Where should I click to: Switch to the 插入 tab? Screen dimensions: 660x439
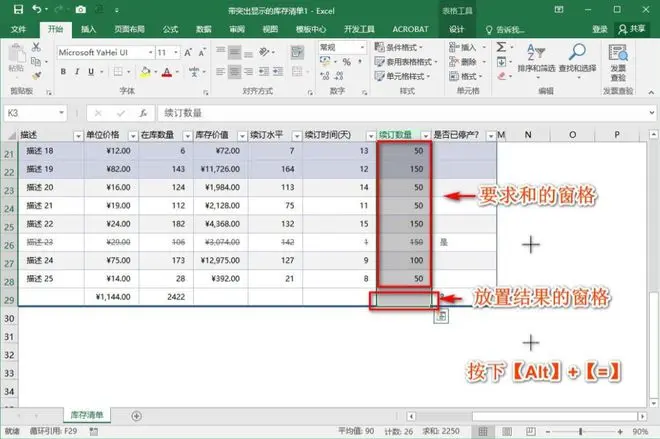(x=88, y=29)
